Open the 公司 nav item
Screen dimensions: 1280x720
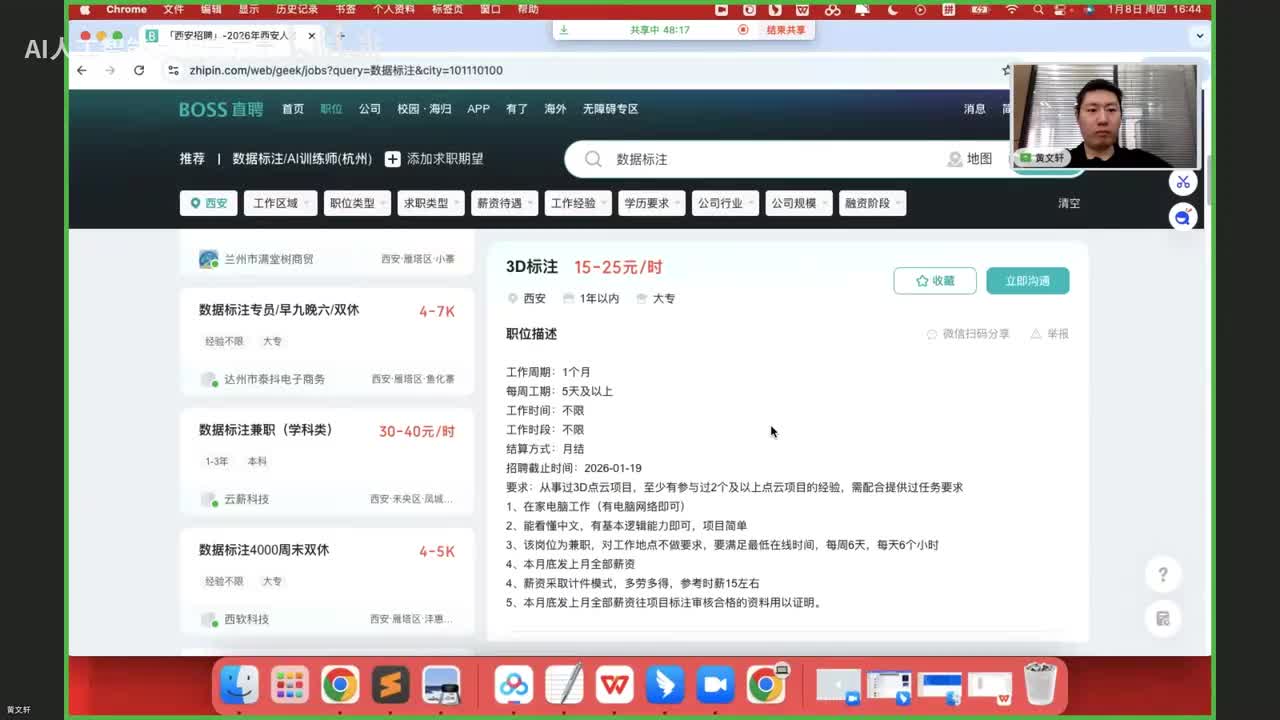[x=370, y=109]
